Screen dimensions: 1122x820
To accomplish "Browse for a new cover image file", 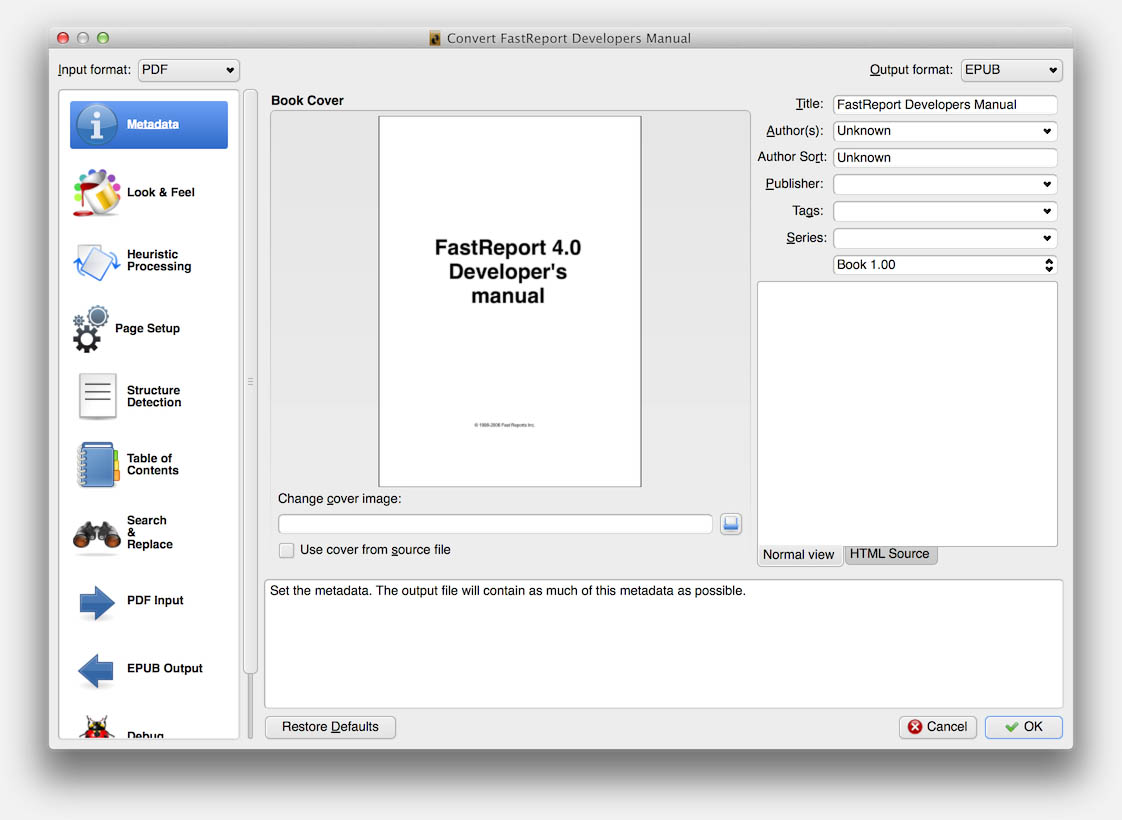I will [x=731, y=524].
